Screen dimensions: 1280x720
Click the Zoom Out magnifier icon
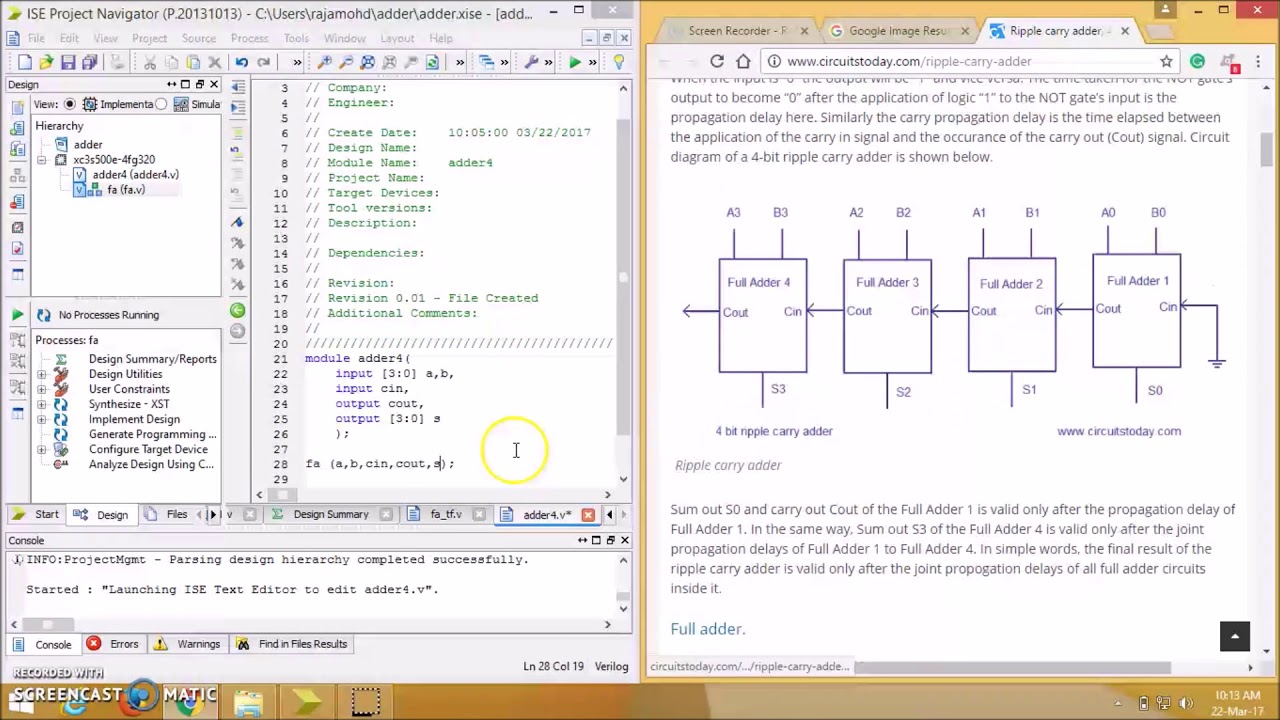346,62
